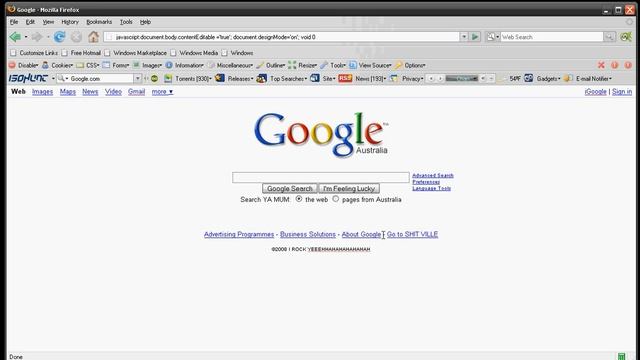Open the Windows Media bookmark

194,53
